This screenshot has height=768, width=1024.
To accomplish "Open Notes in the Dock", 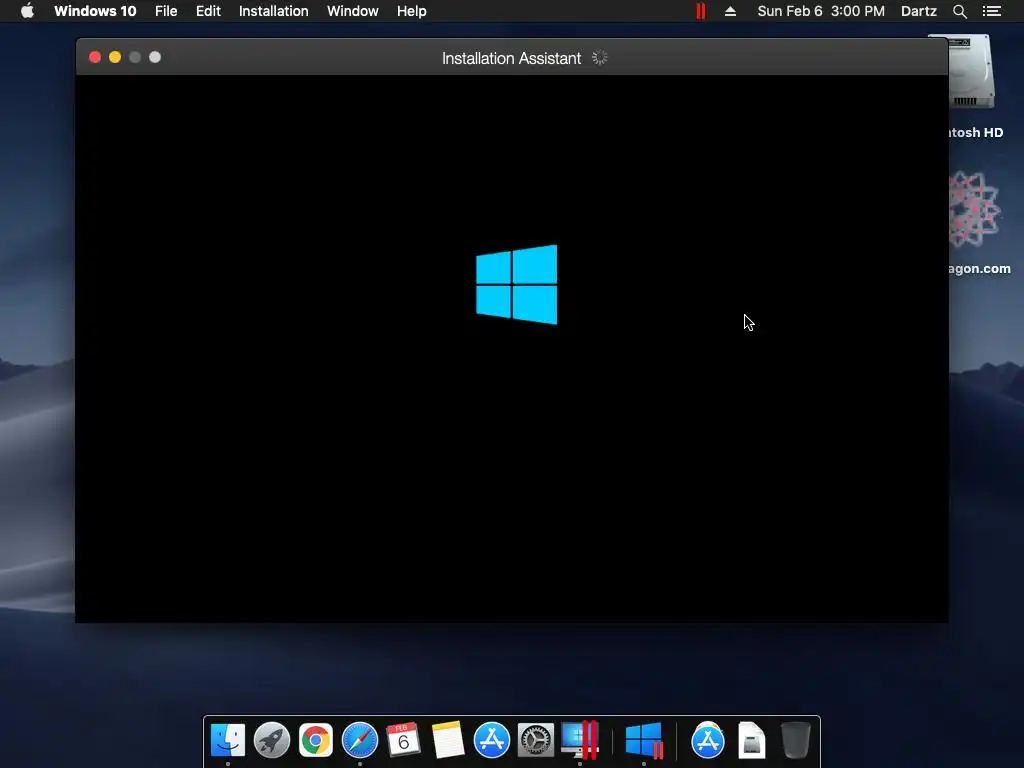I will click(x=447, y=740).
